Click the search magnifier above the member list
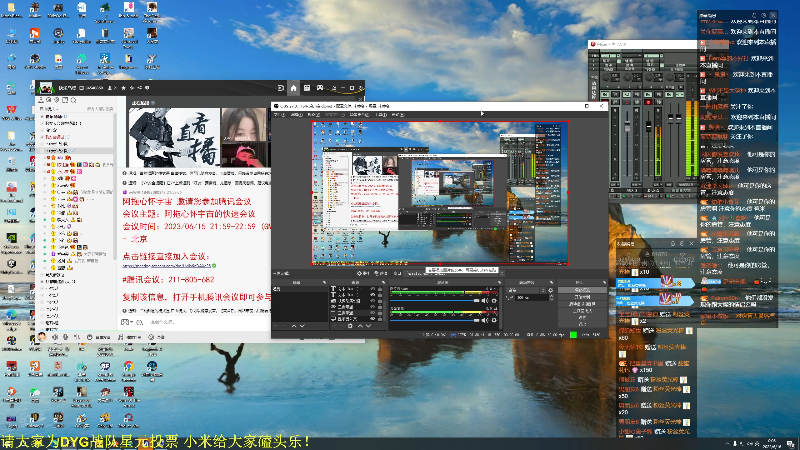800x450 pixels. tap(73, 100)
